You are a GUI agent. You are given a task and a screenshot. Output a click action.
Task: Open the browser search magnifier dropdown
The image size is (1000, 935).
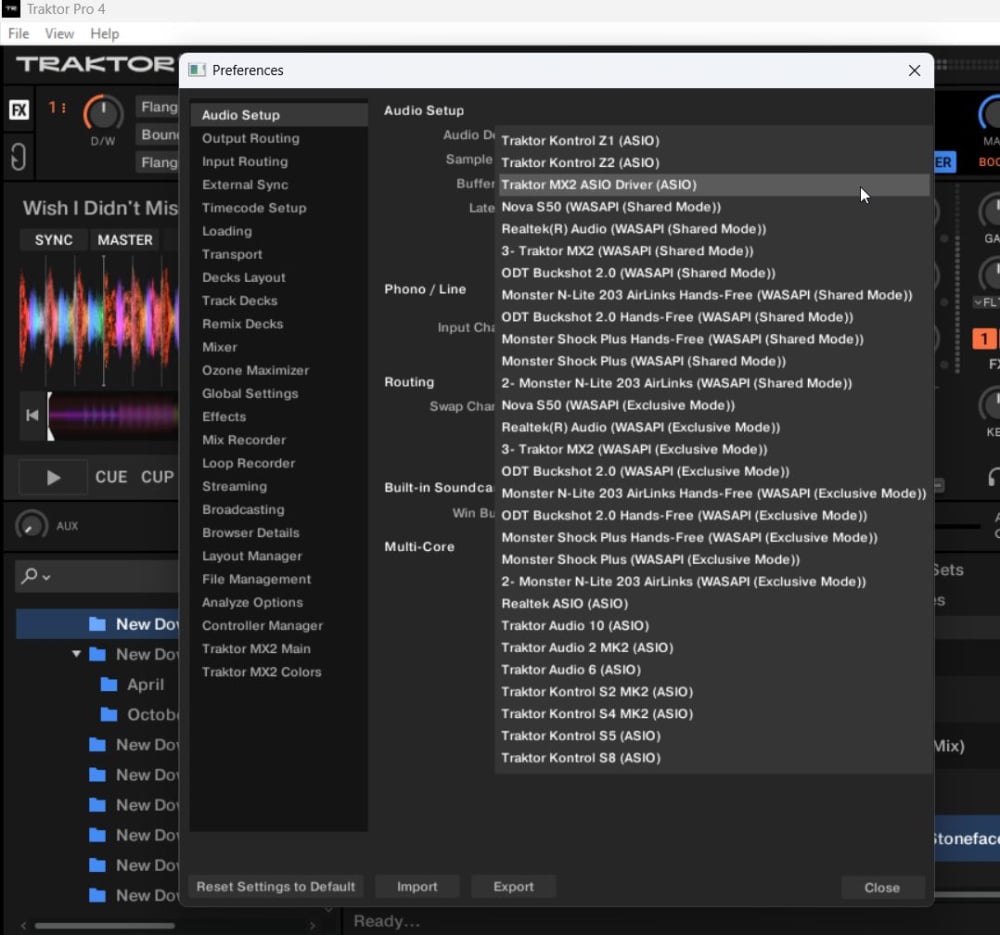click(x=34, y=576)
